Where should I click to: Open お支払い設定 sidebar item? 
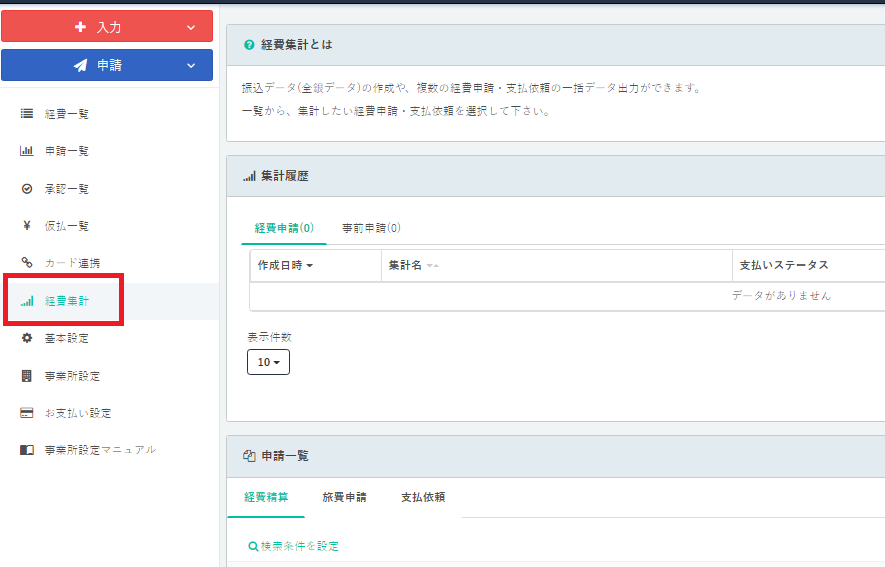78,414
